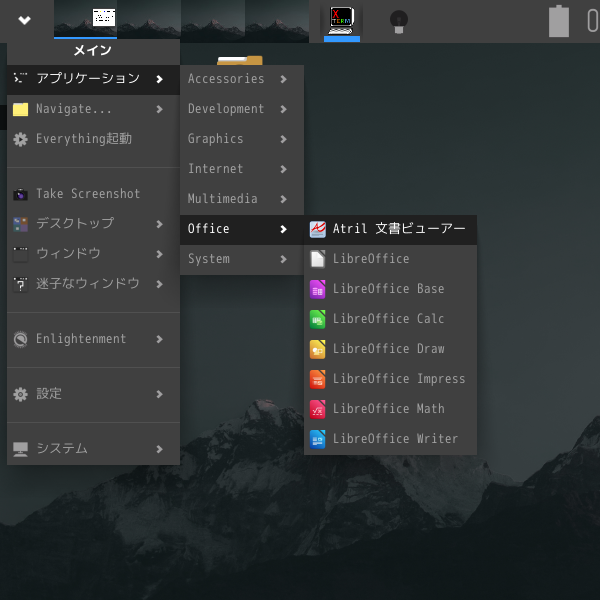This screenshot has width=600, height=600.
Task: Select the アプリケーション menu entry
Action: pos(93,80)
